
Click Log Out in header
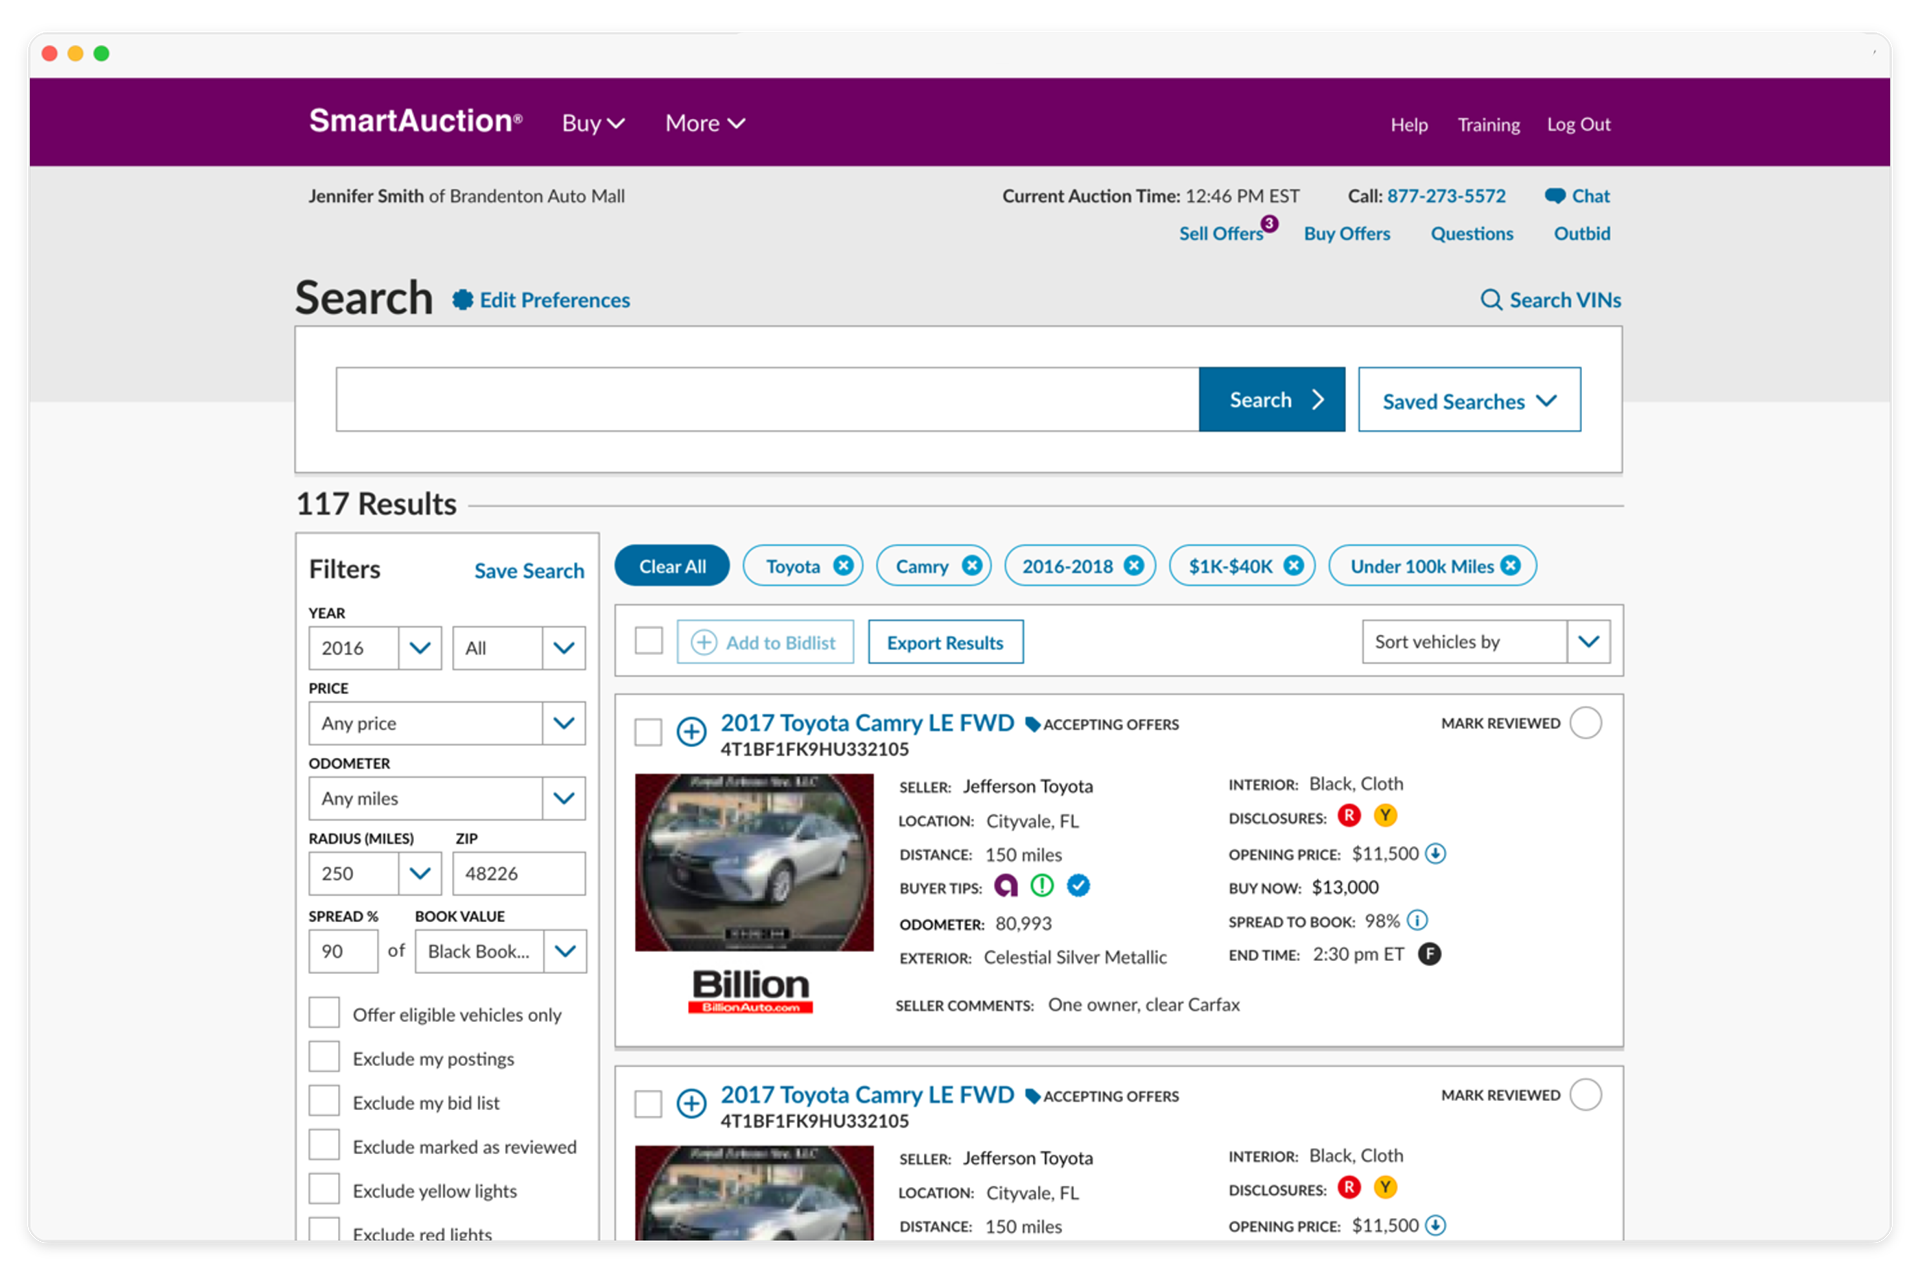click(1579, 125)
